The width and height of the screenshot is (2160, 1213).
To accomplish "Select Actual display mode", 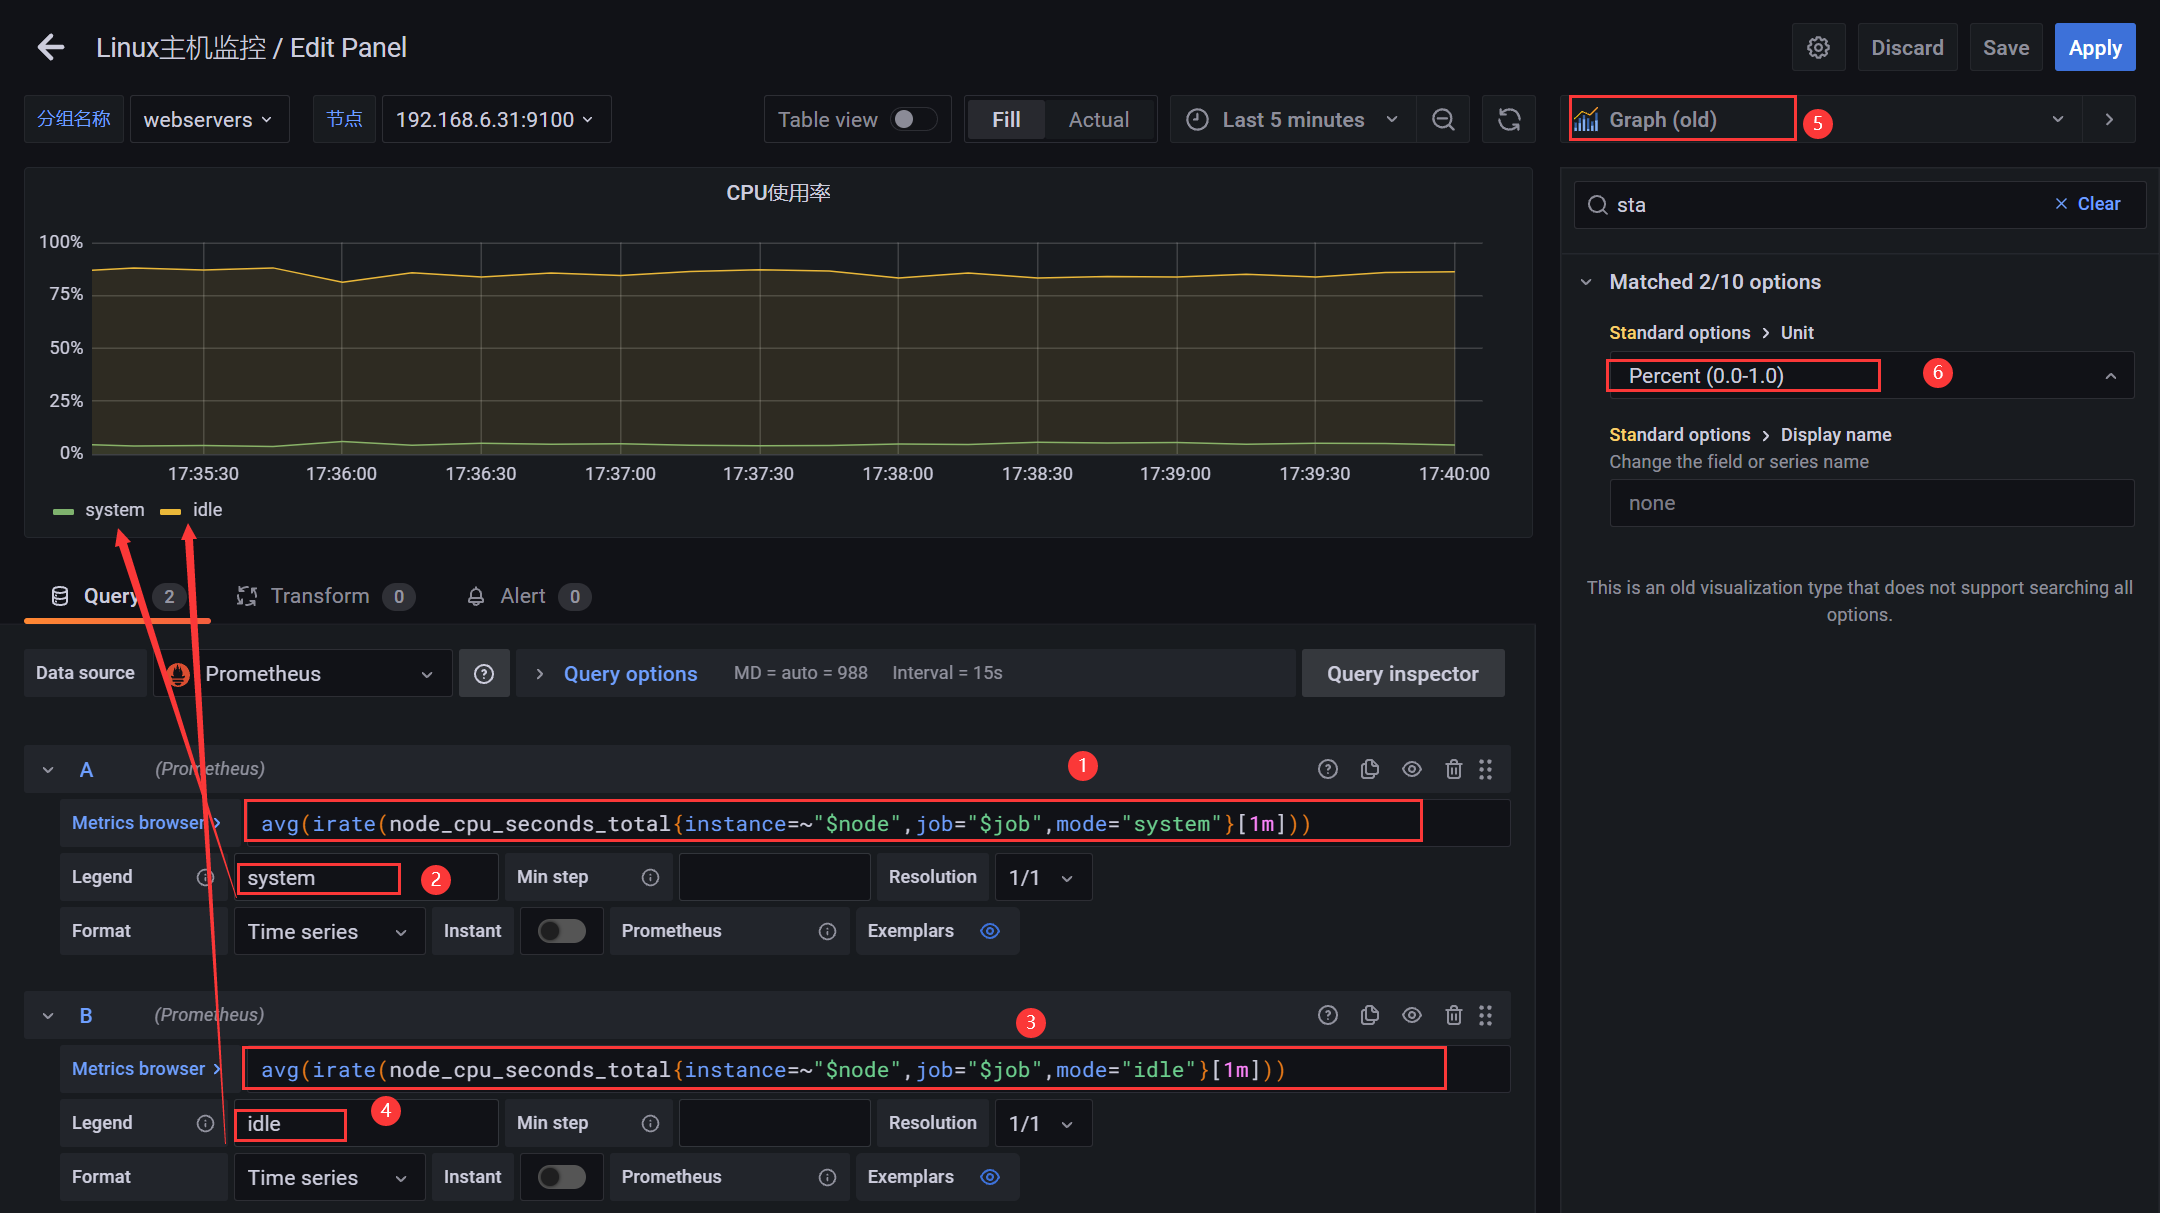I will [x=1098, y=120].
